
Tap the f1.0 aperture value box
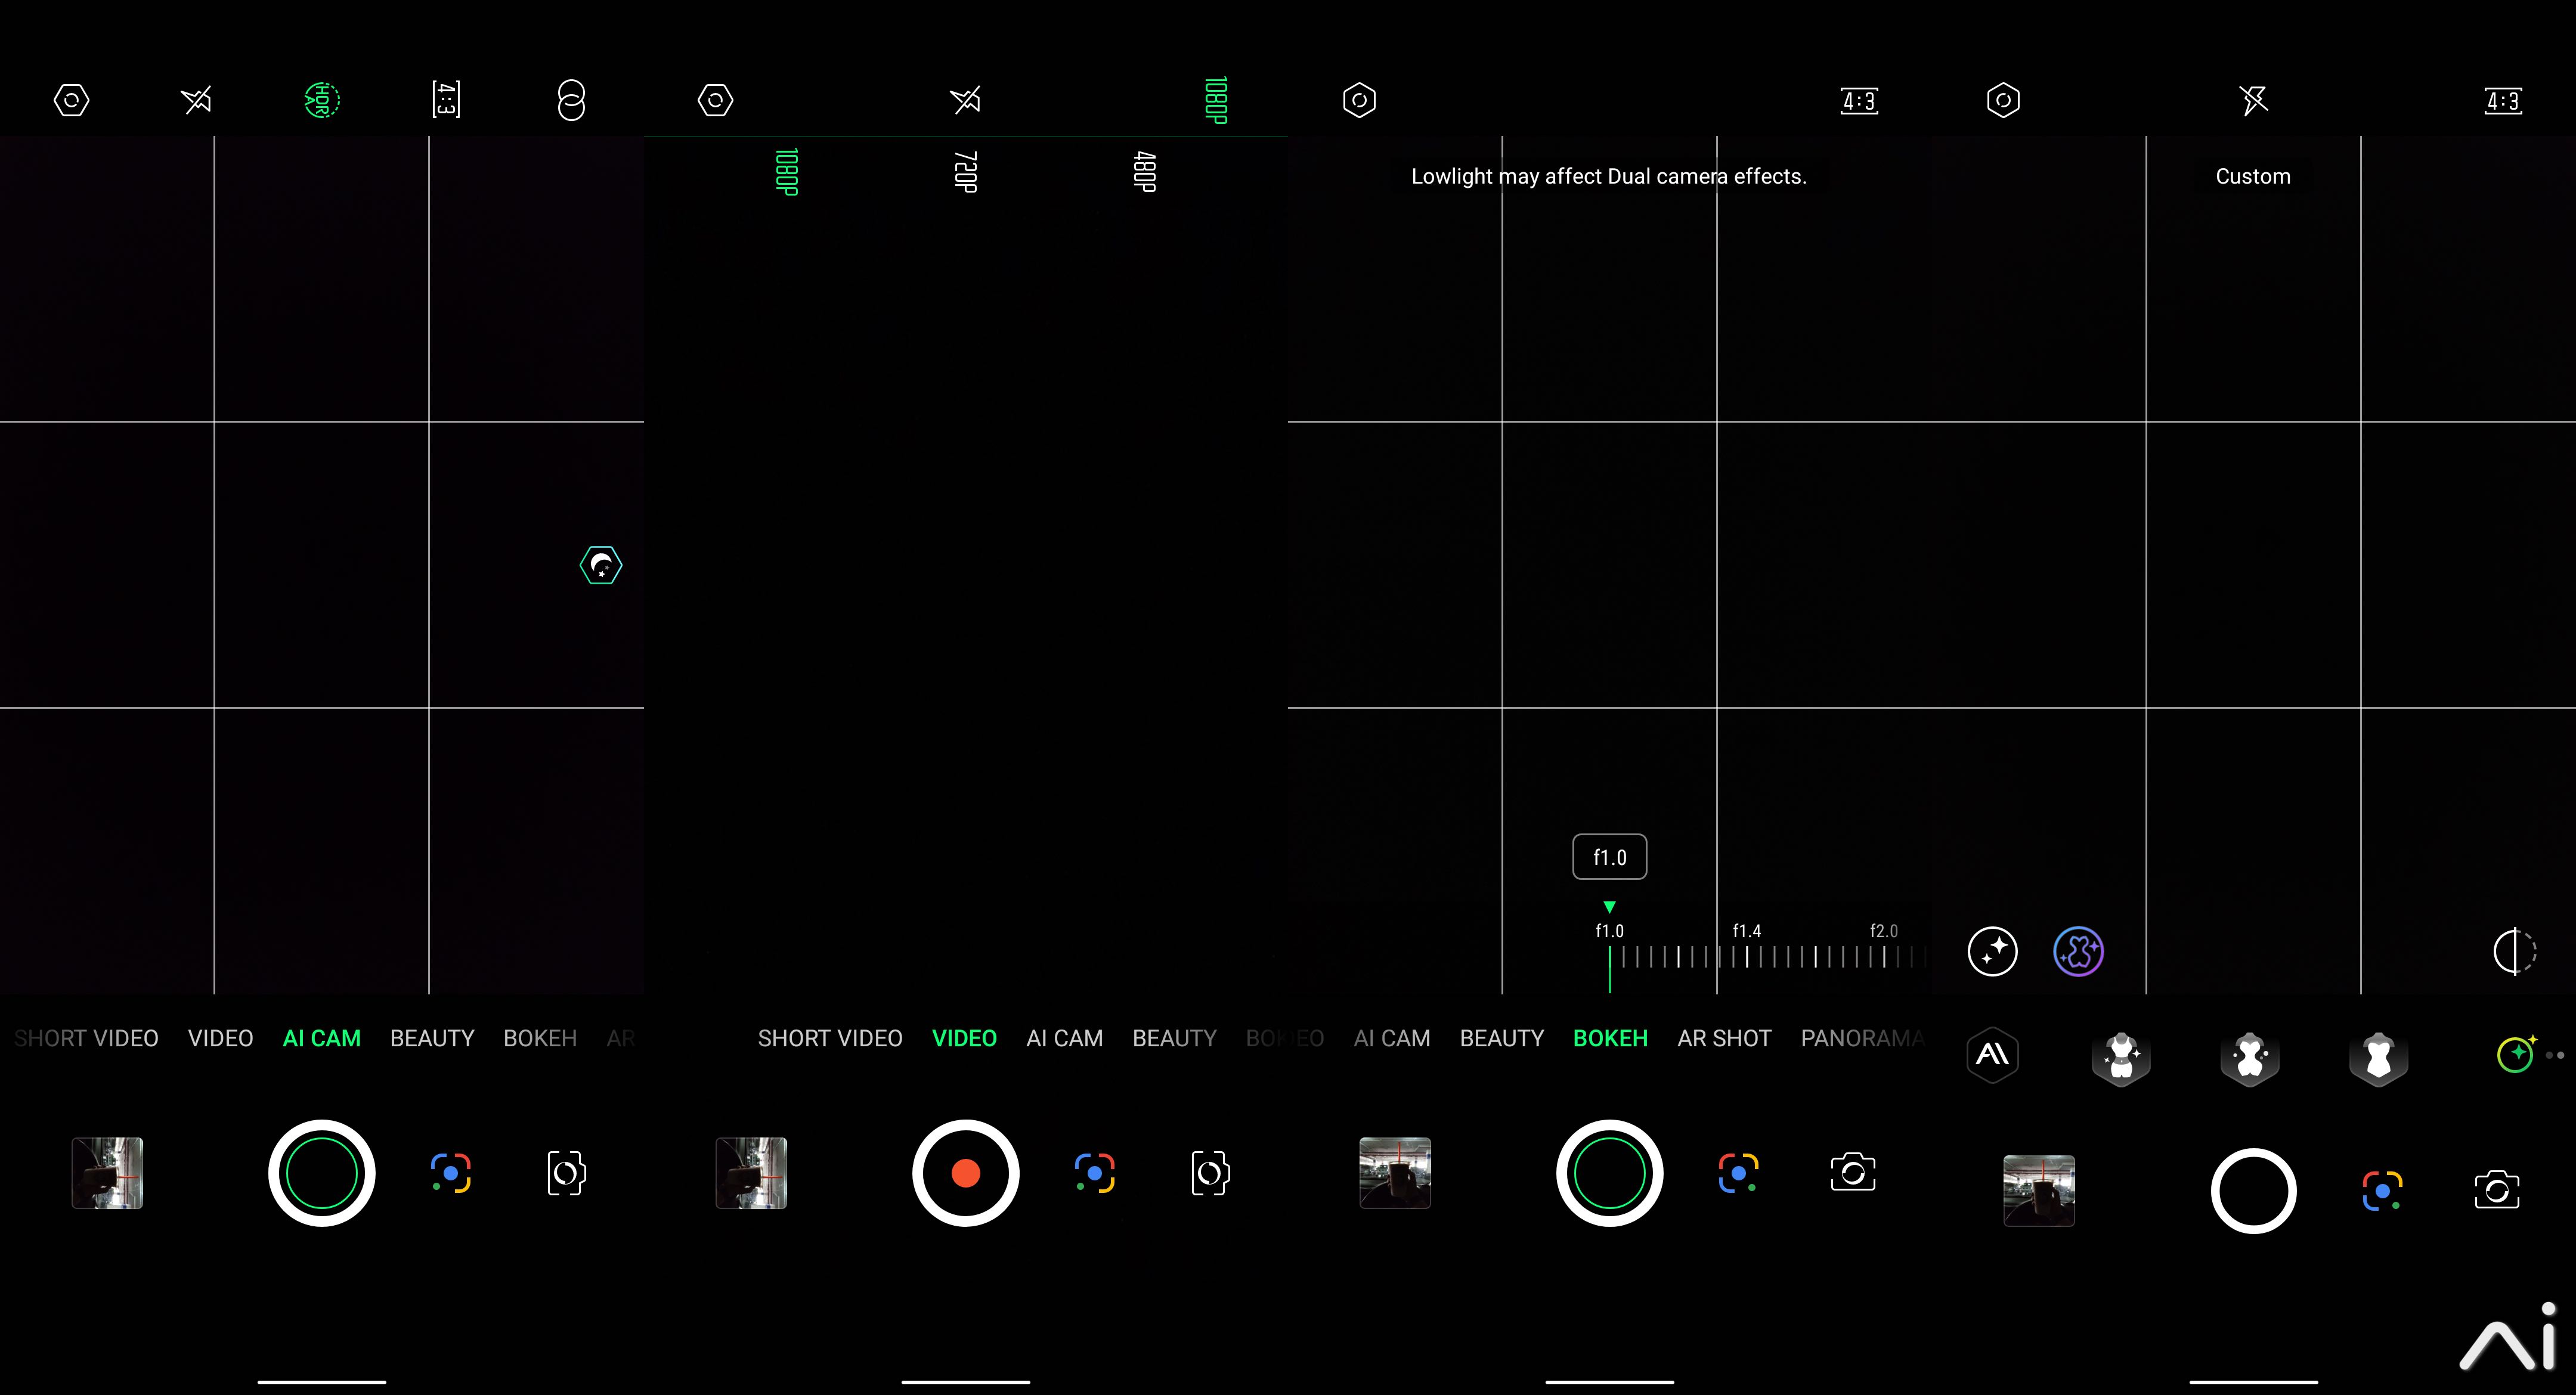pyautogui.click(x=1610, y=857)
